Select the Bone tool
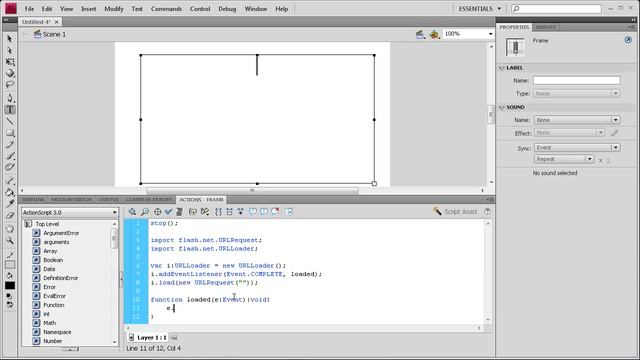Viewport: 640px width, 360px height. tap(10, 180)
